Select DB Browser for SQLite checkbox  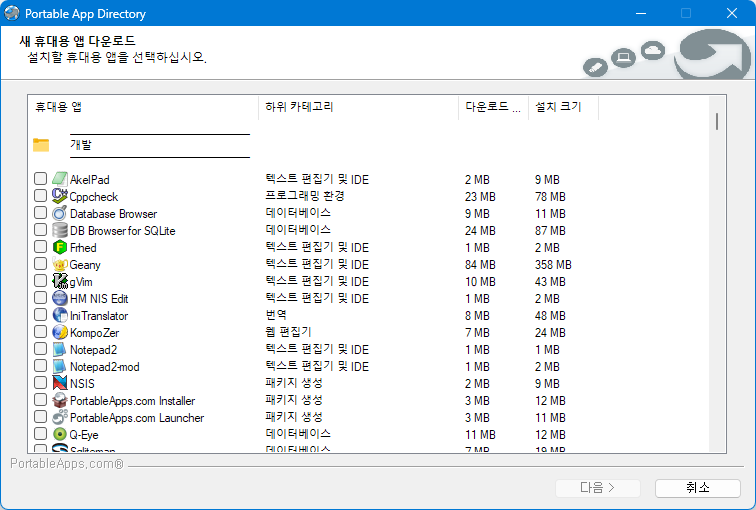[40, 230]
